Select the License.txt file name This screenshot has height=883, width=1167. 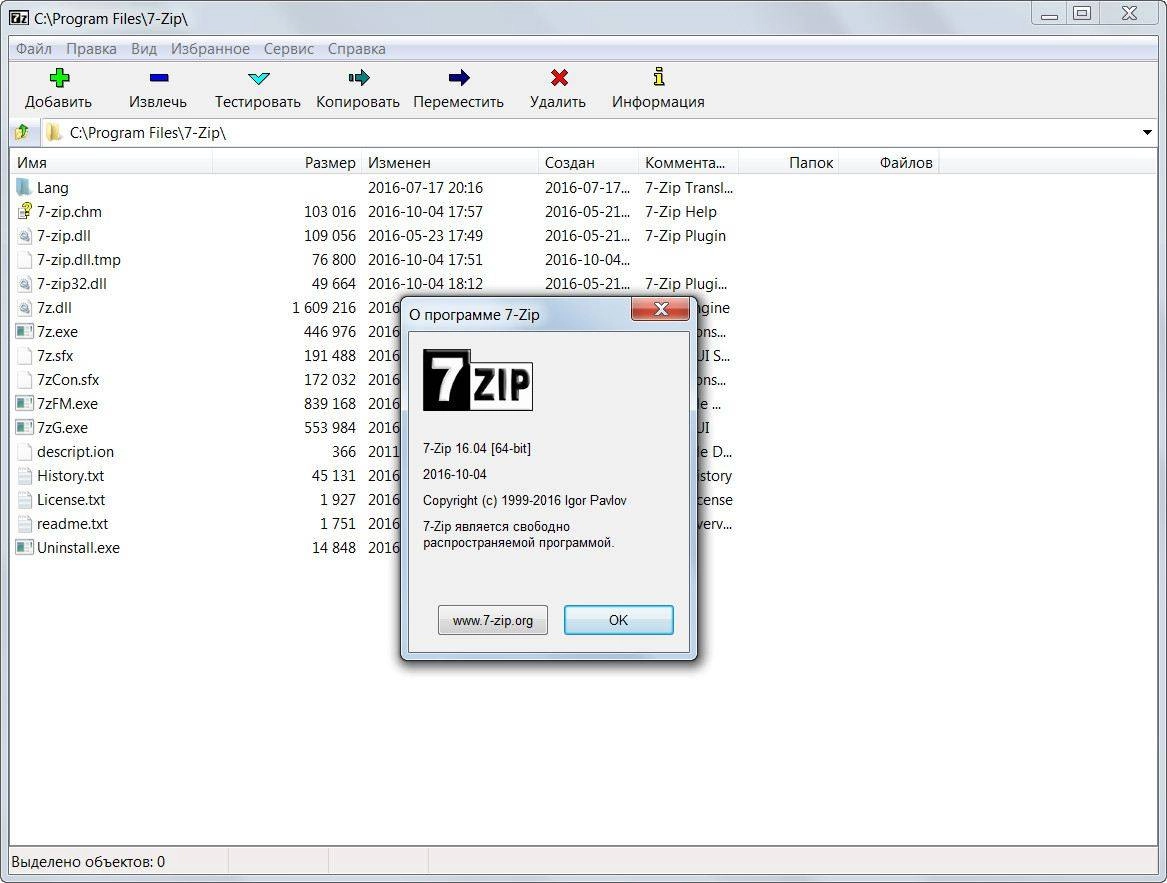pyautogui.click(x=71, y=500)
